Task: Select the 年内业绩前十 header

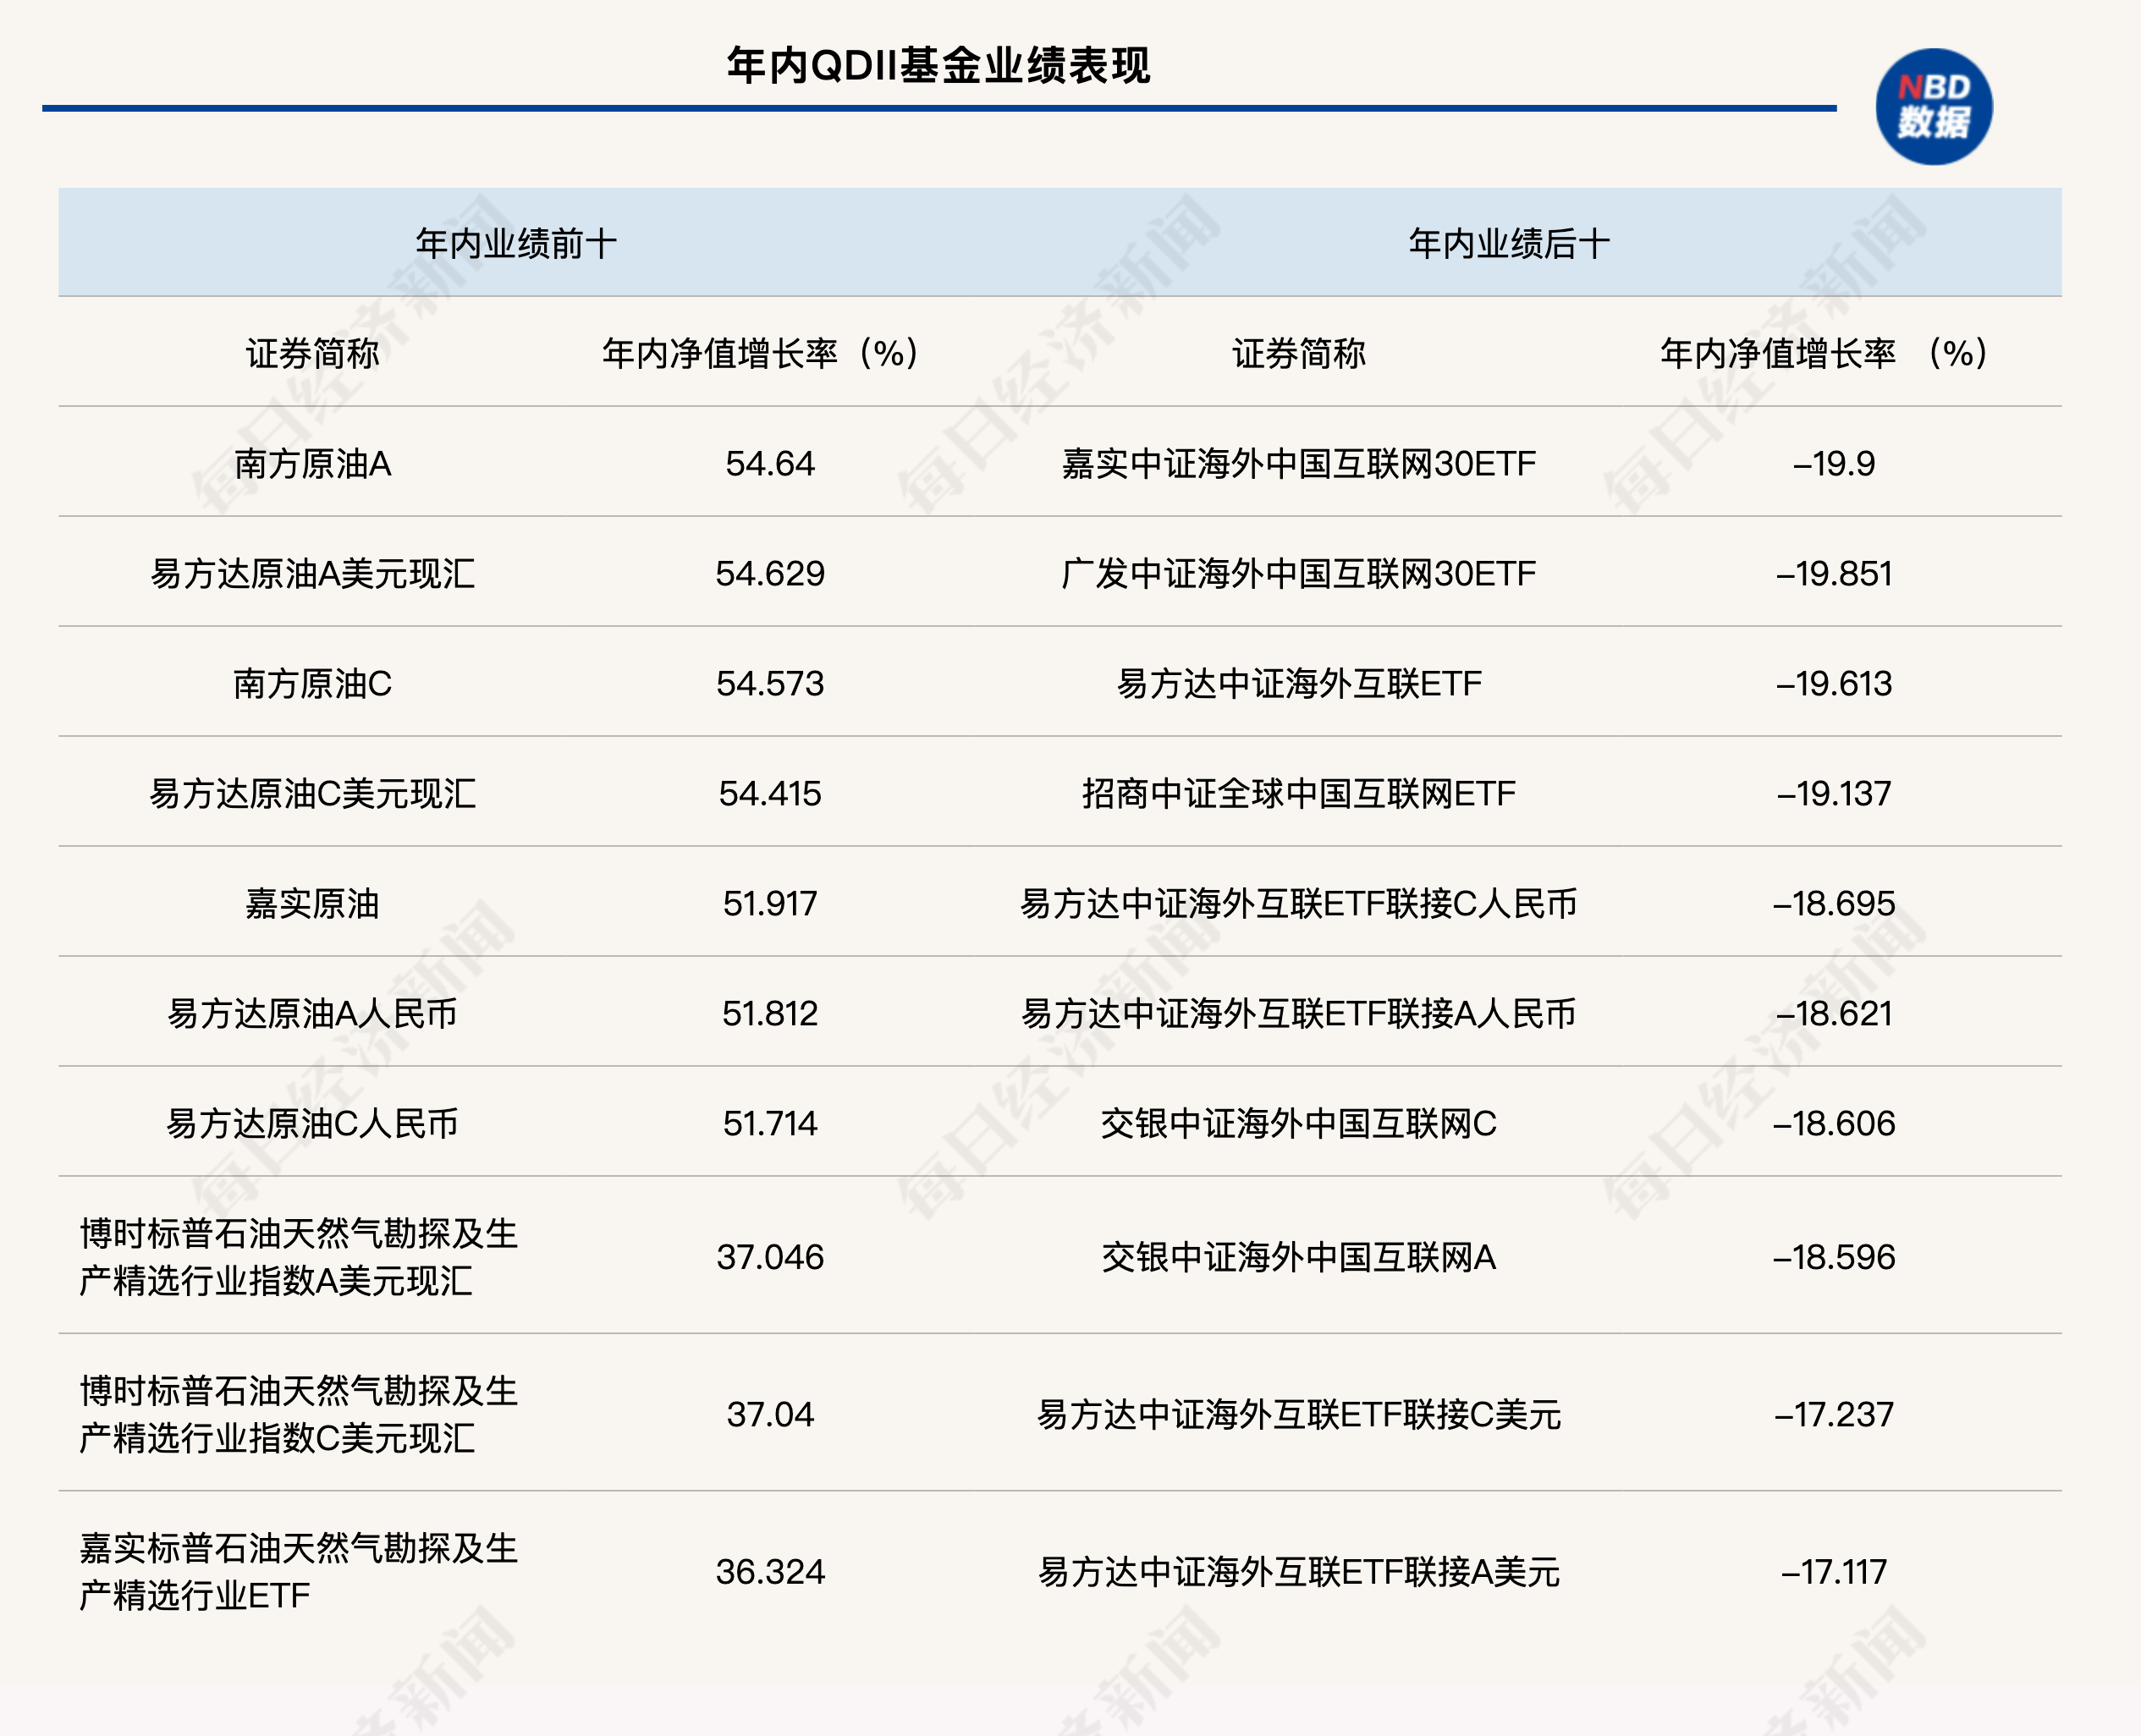Action: tap(516, 243)
